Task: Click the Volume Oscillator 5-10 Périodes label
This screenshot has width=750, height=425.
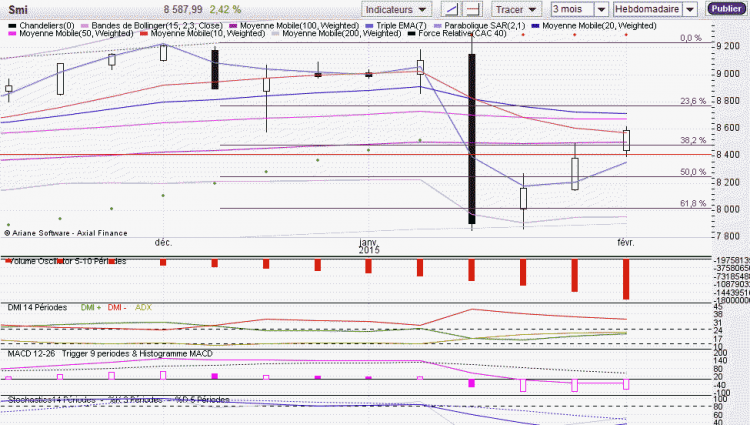Action: tap(66, 261)
